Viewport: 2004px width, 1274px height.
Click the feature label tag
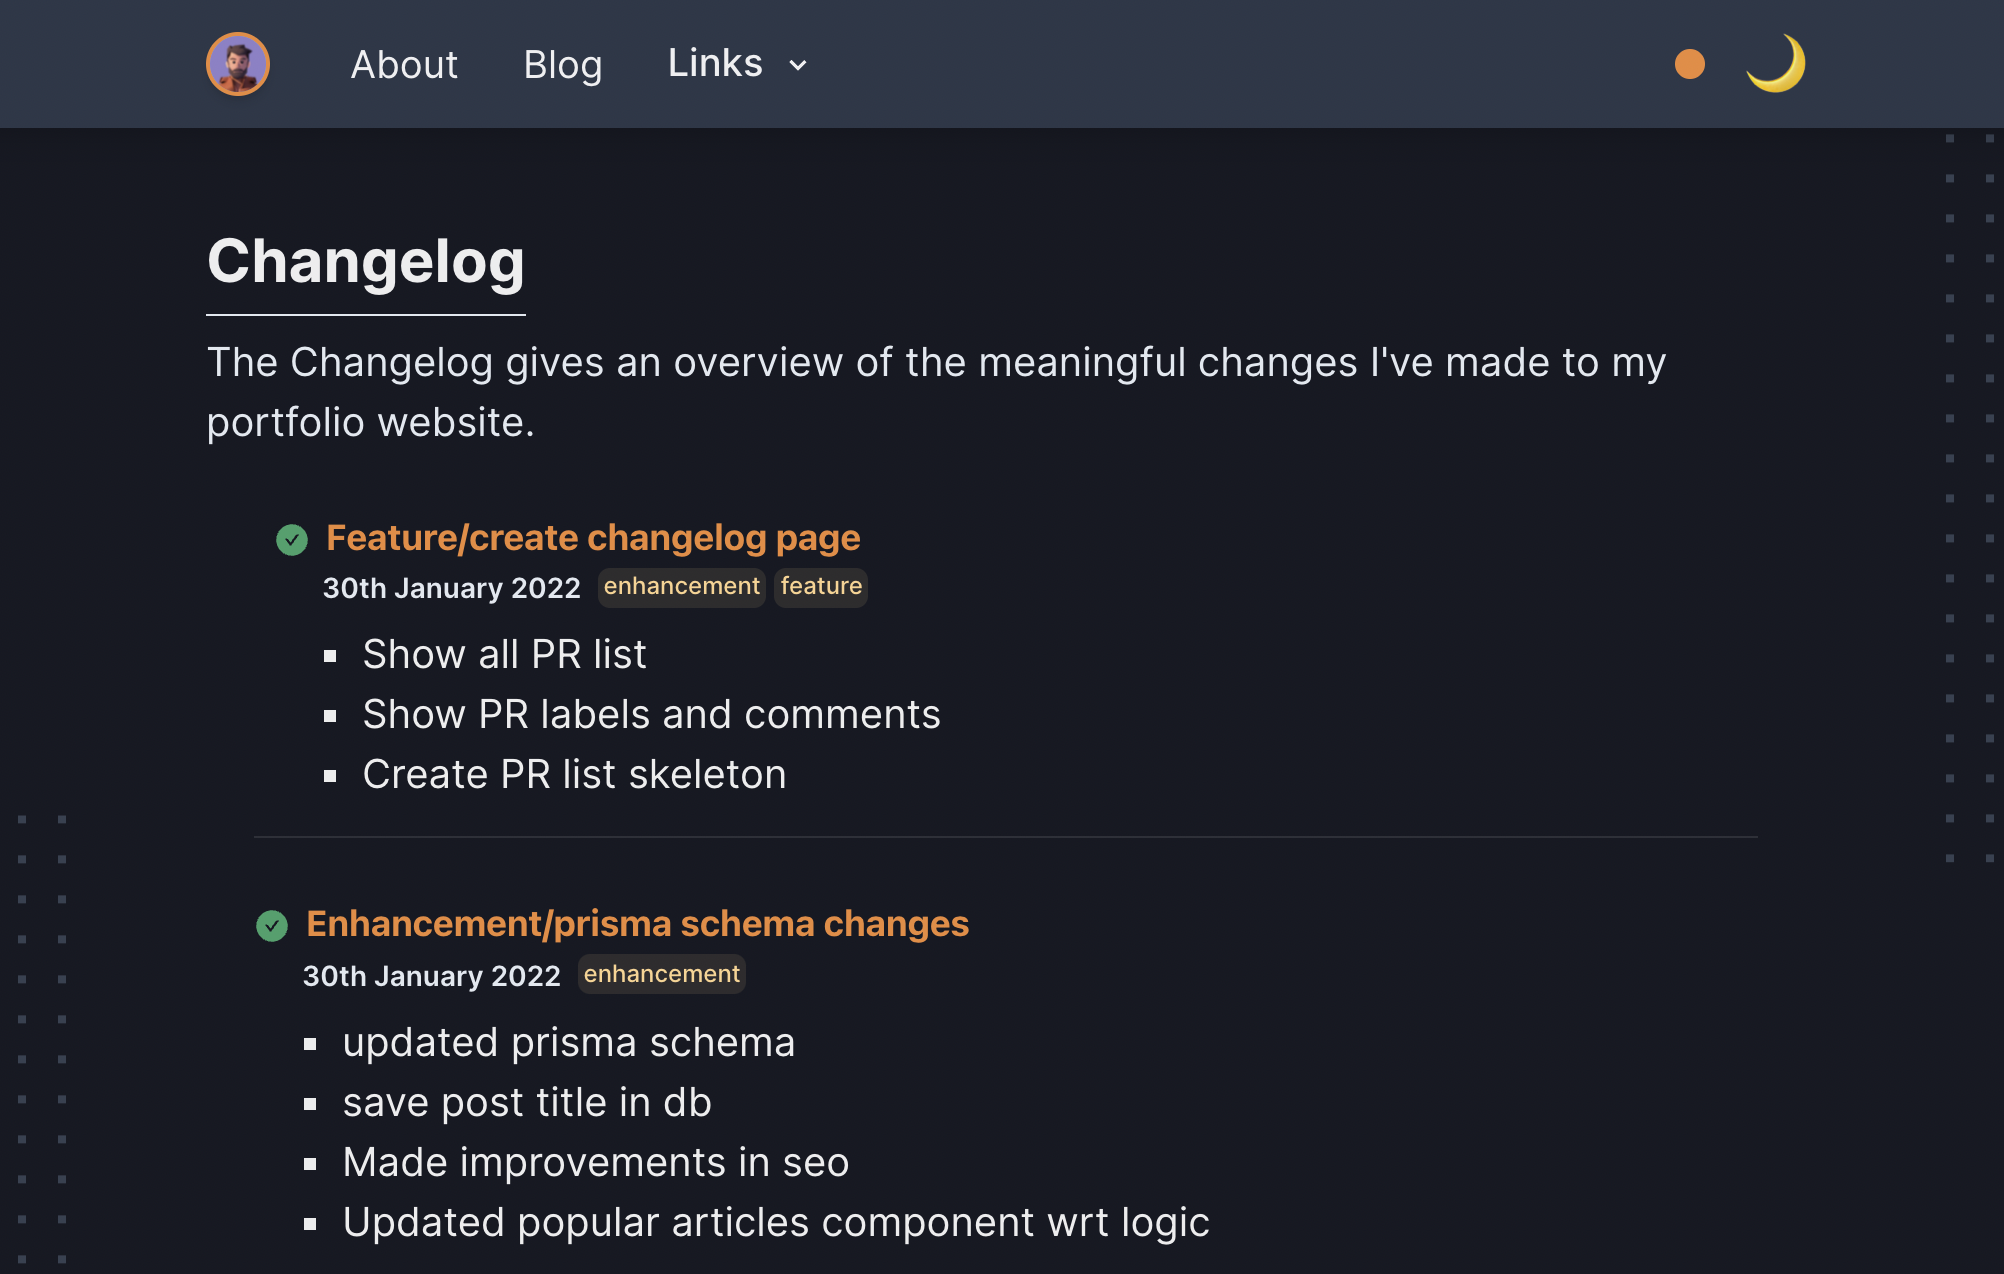(821, 587)
